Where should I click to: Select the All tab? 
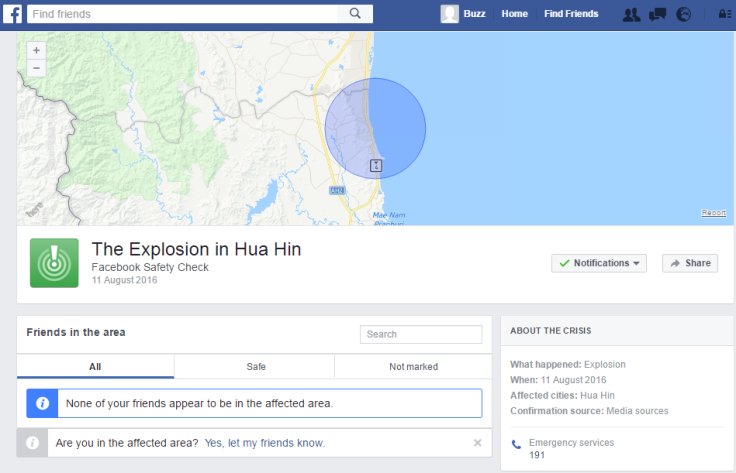[95, 366]
